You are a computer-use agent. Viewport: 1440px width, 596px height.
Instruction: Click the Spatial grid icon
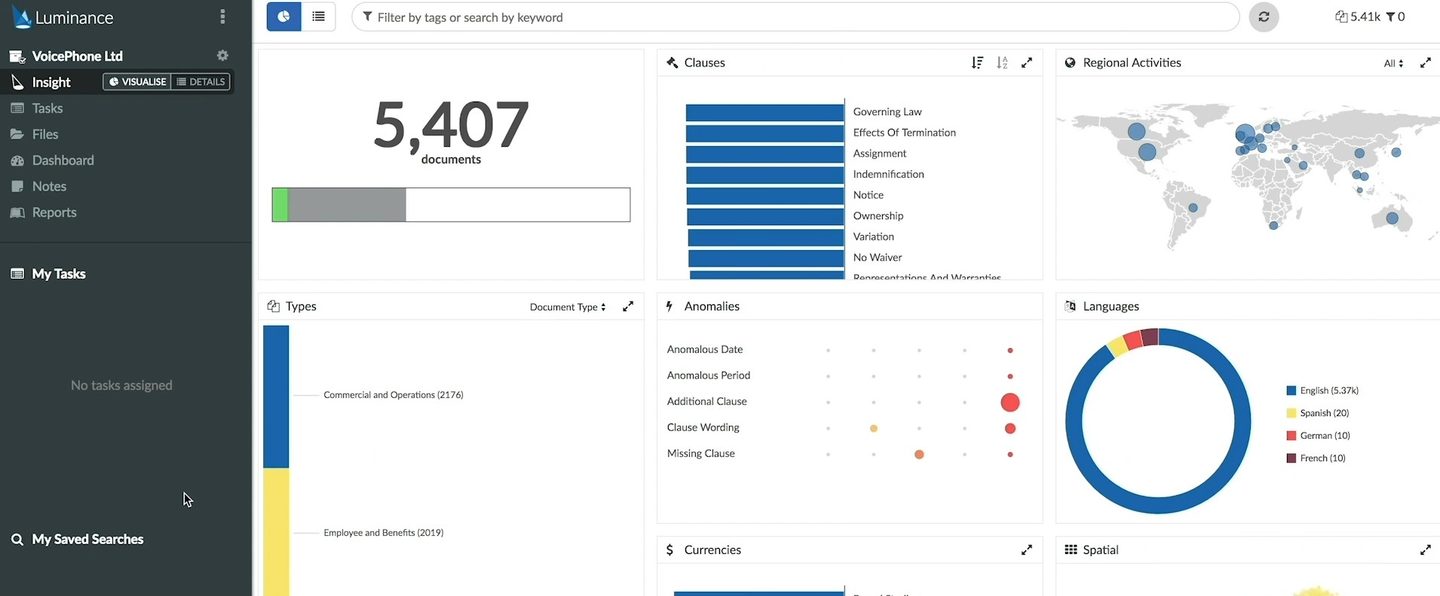click(x=1071, y=550)
